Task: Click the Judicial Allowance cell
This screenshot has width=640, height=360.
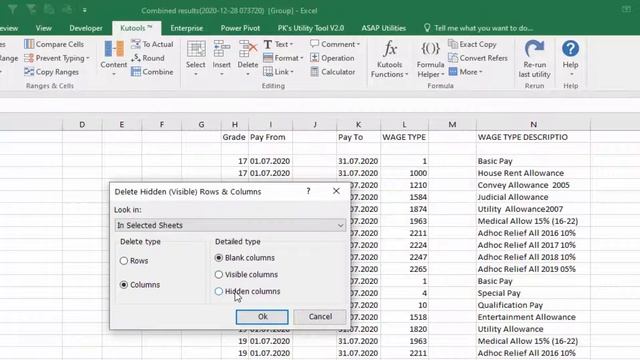Action: coord(533,197)
